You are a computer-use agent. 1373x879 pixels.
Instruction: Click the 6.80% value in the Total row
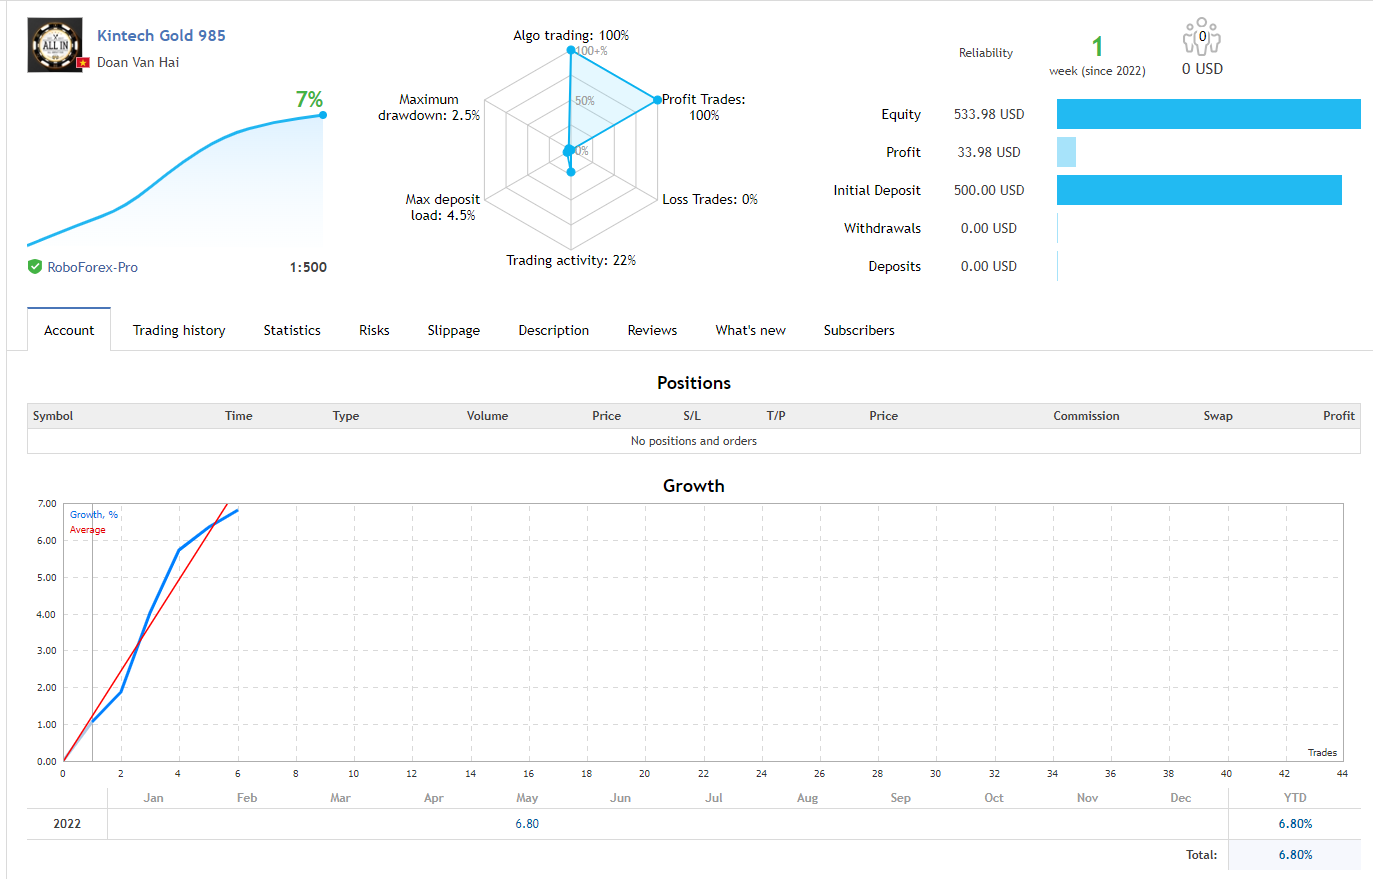1295,855
